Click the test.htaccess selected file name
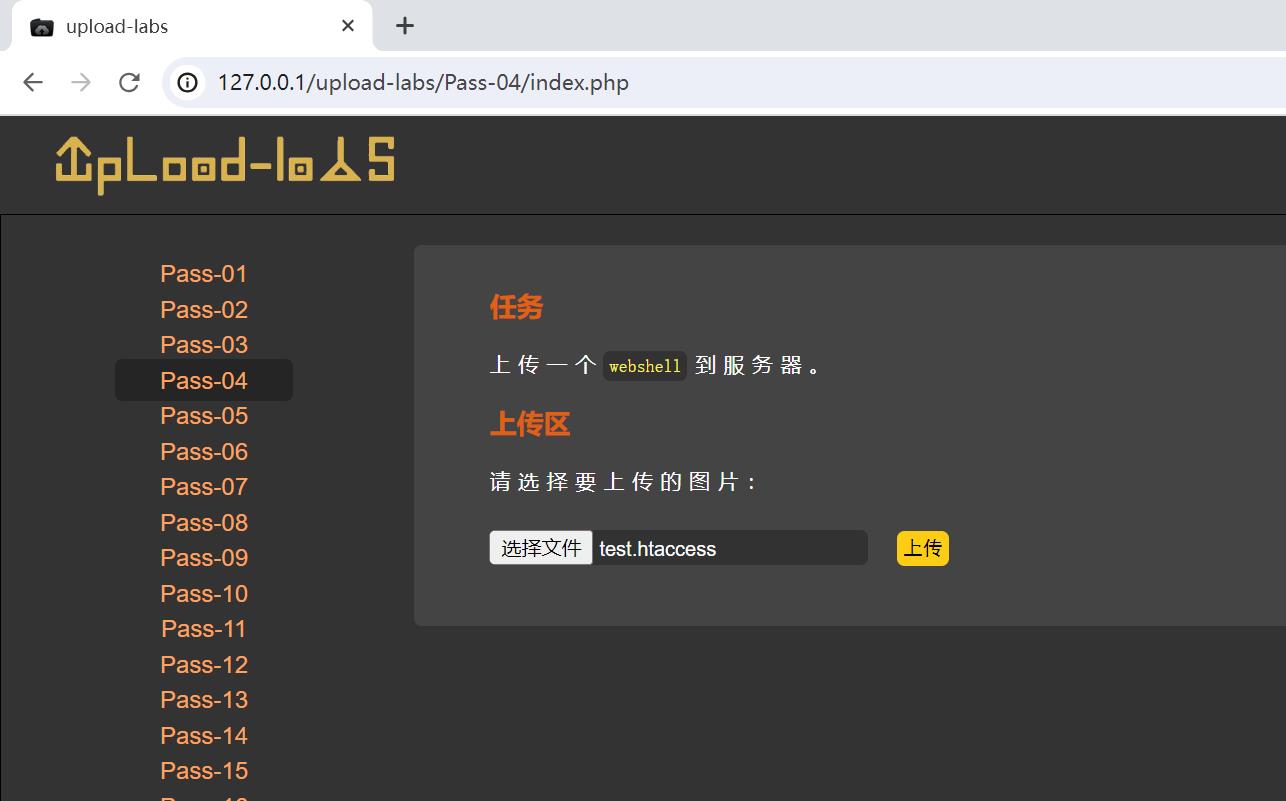The width and height of the screenshot is (1286, 801). 658,549
